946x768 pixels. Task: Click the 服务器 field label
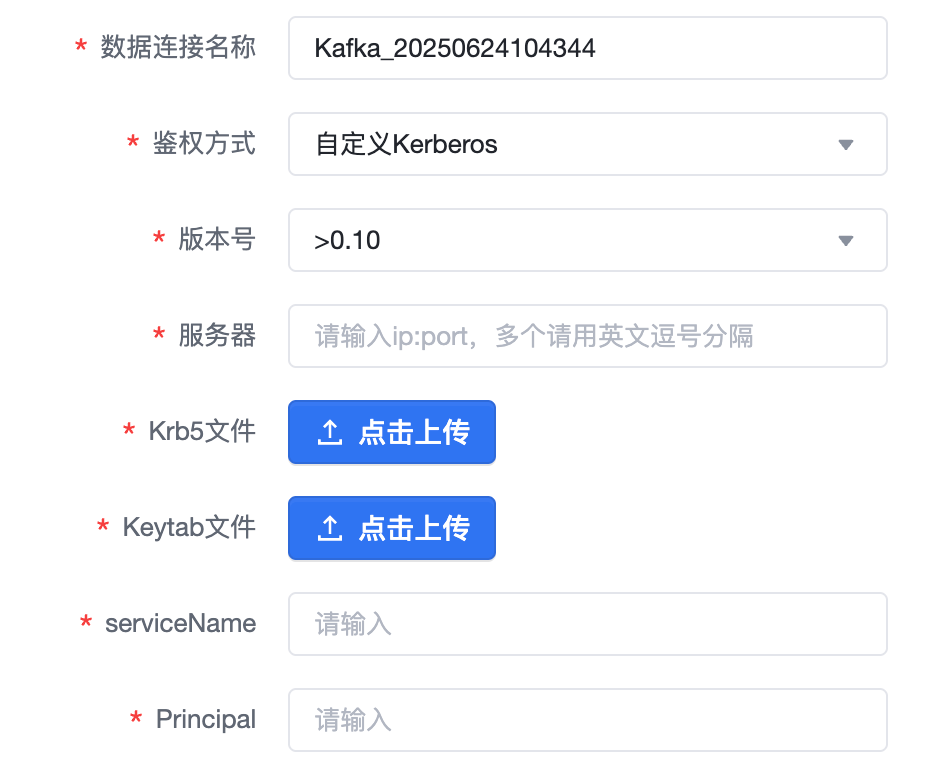tap(217, 335)
